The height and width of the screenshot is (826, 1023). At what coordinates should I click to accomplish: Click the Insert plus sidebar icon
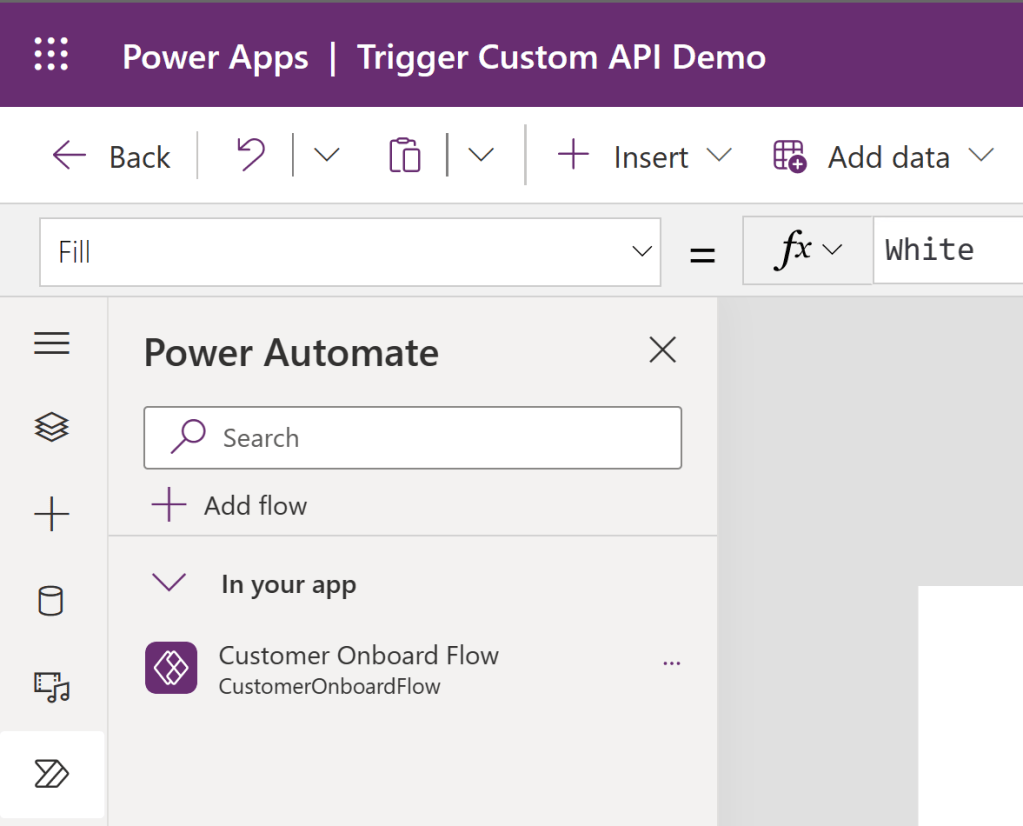52,515
